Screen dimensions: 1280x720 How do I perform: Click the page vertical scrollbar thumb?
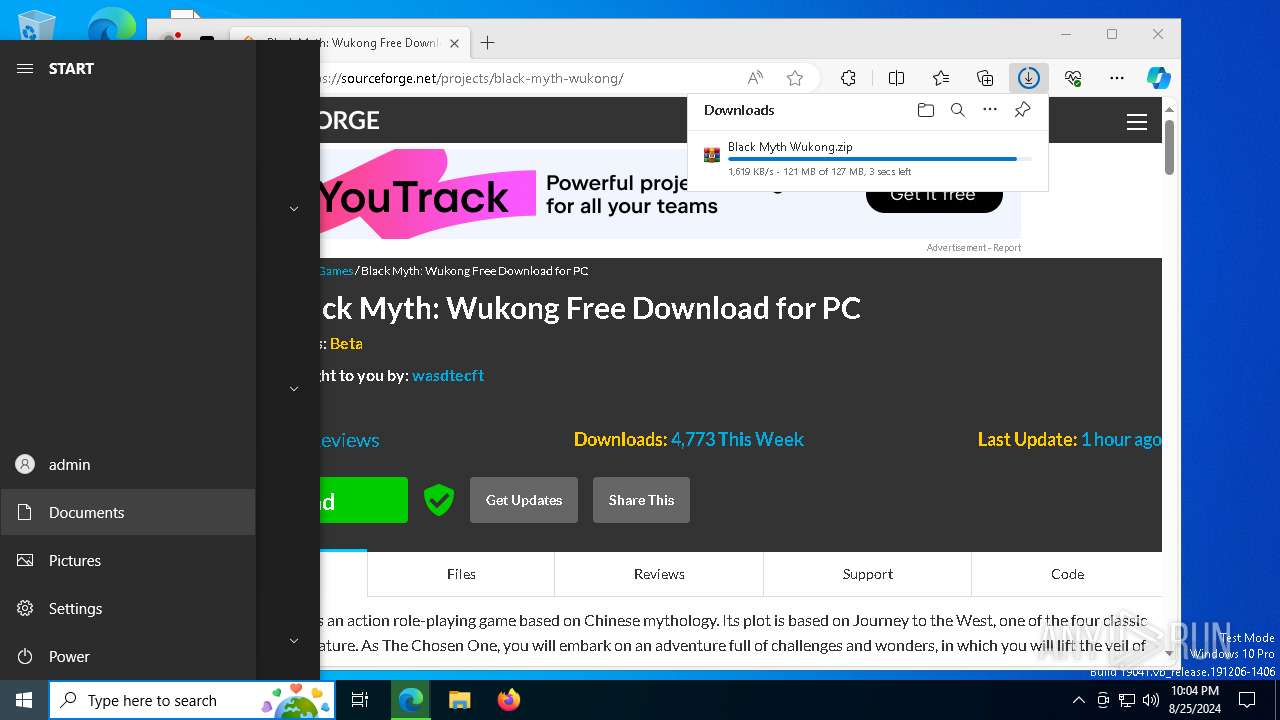pyautogui.click(x=1169, y=147)
